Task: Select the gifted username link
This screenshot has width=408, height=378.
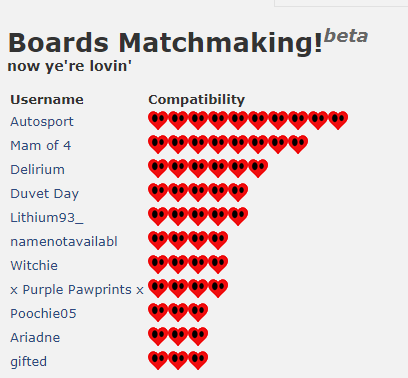Action: pyautogui.click(x=29, y=362)
